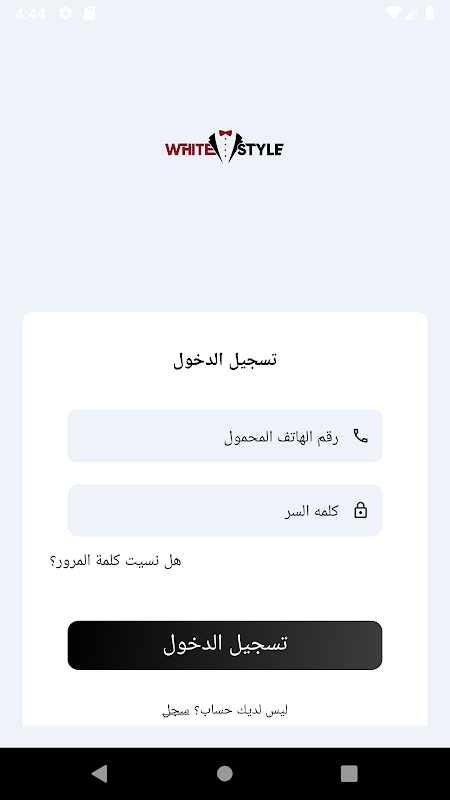
Task: Tap the 4:44 clock in status bar
Action: point(31,13)
